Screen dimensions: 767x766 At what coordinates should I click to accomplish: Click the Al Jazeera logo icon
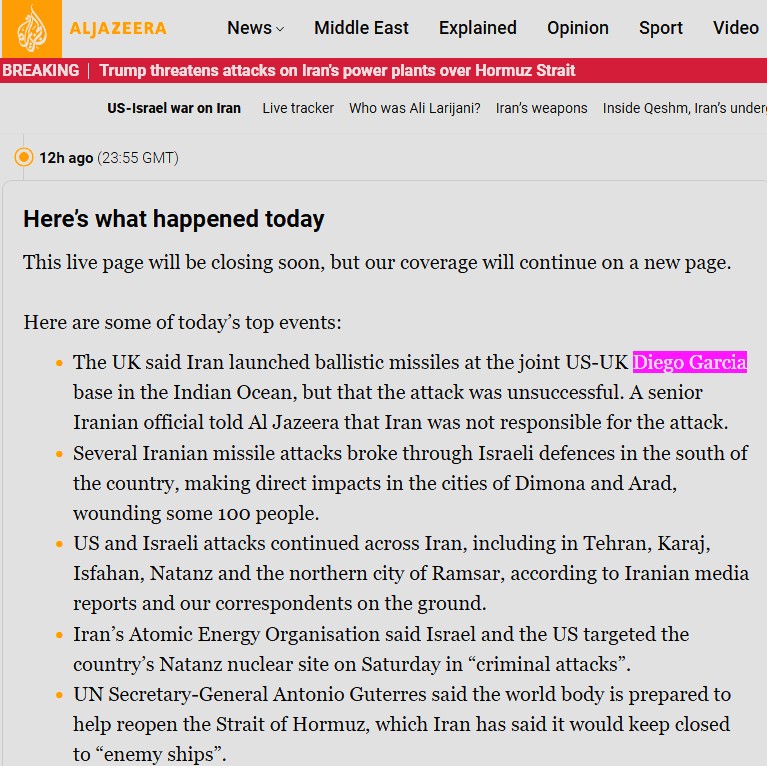click(x=32, y=28)
